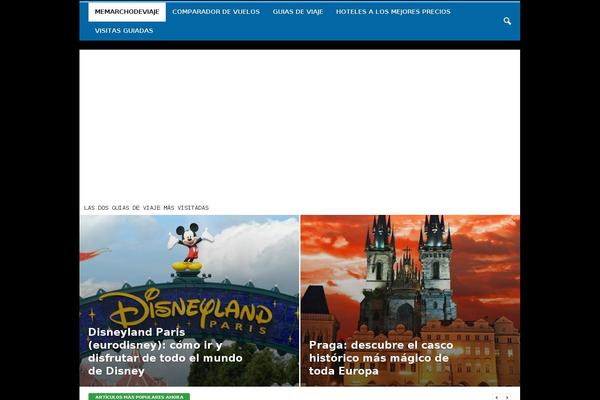Open Comparador de Vuelos menu
Image resolution: width=600 pixels, height=400 pixels.
[216, 12]
